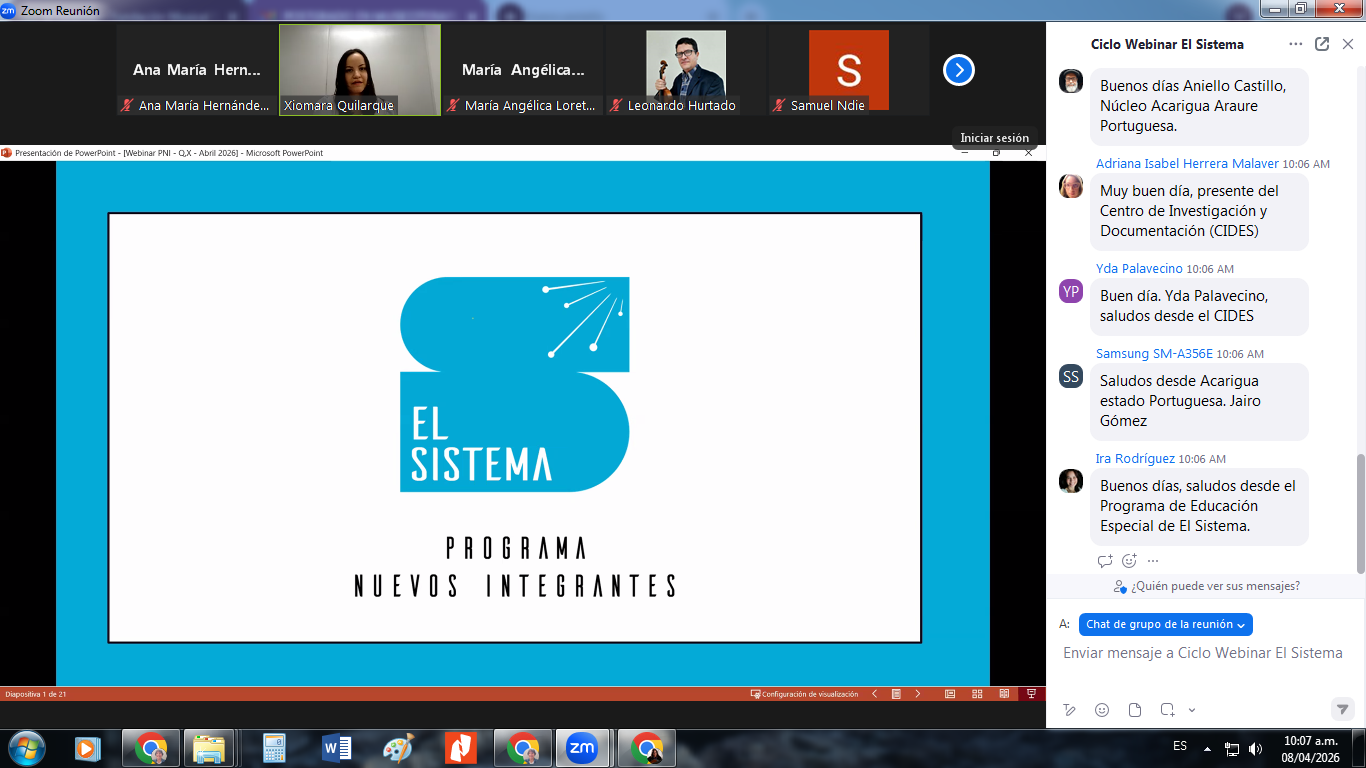Open emoji picker in chat composer
1366x768 pixels.
tap(1102, 710)
